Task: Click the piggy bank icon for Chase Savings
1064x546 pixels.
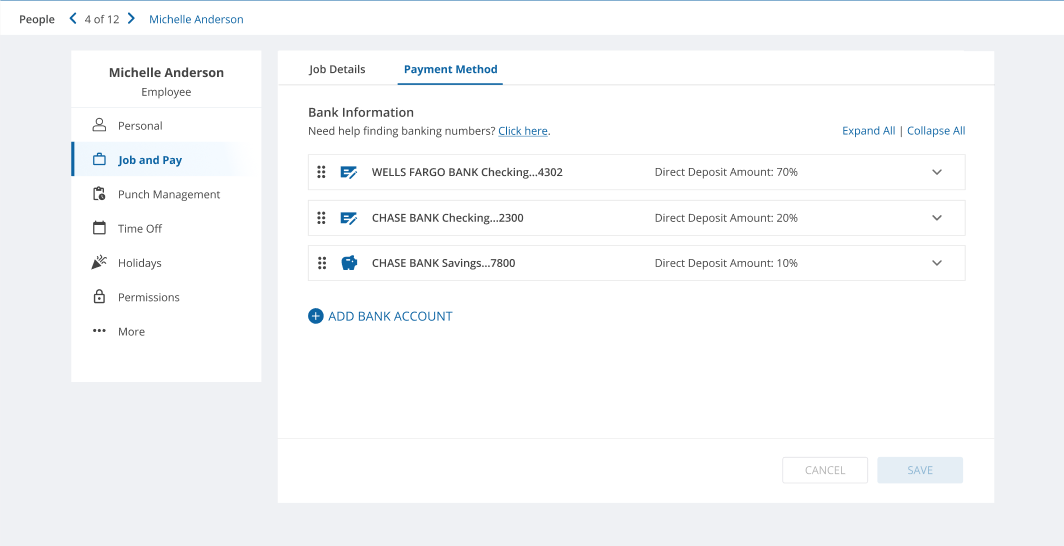Action: [349, 263]
